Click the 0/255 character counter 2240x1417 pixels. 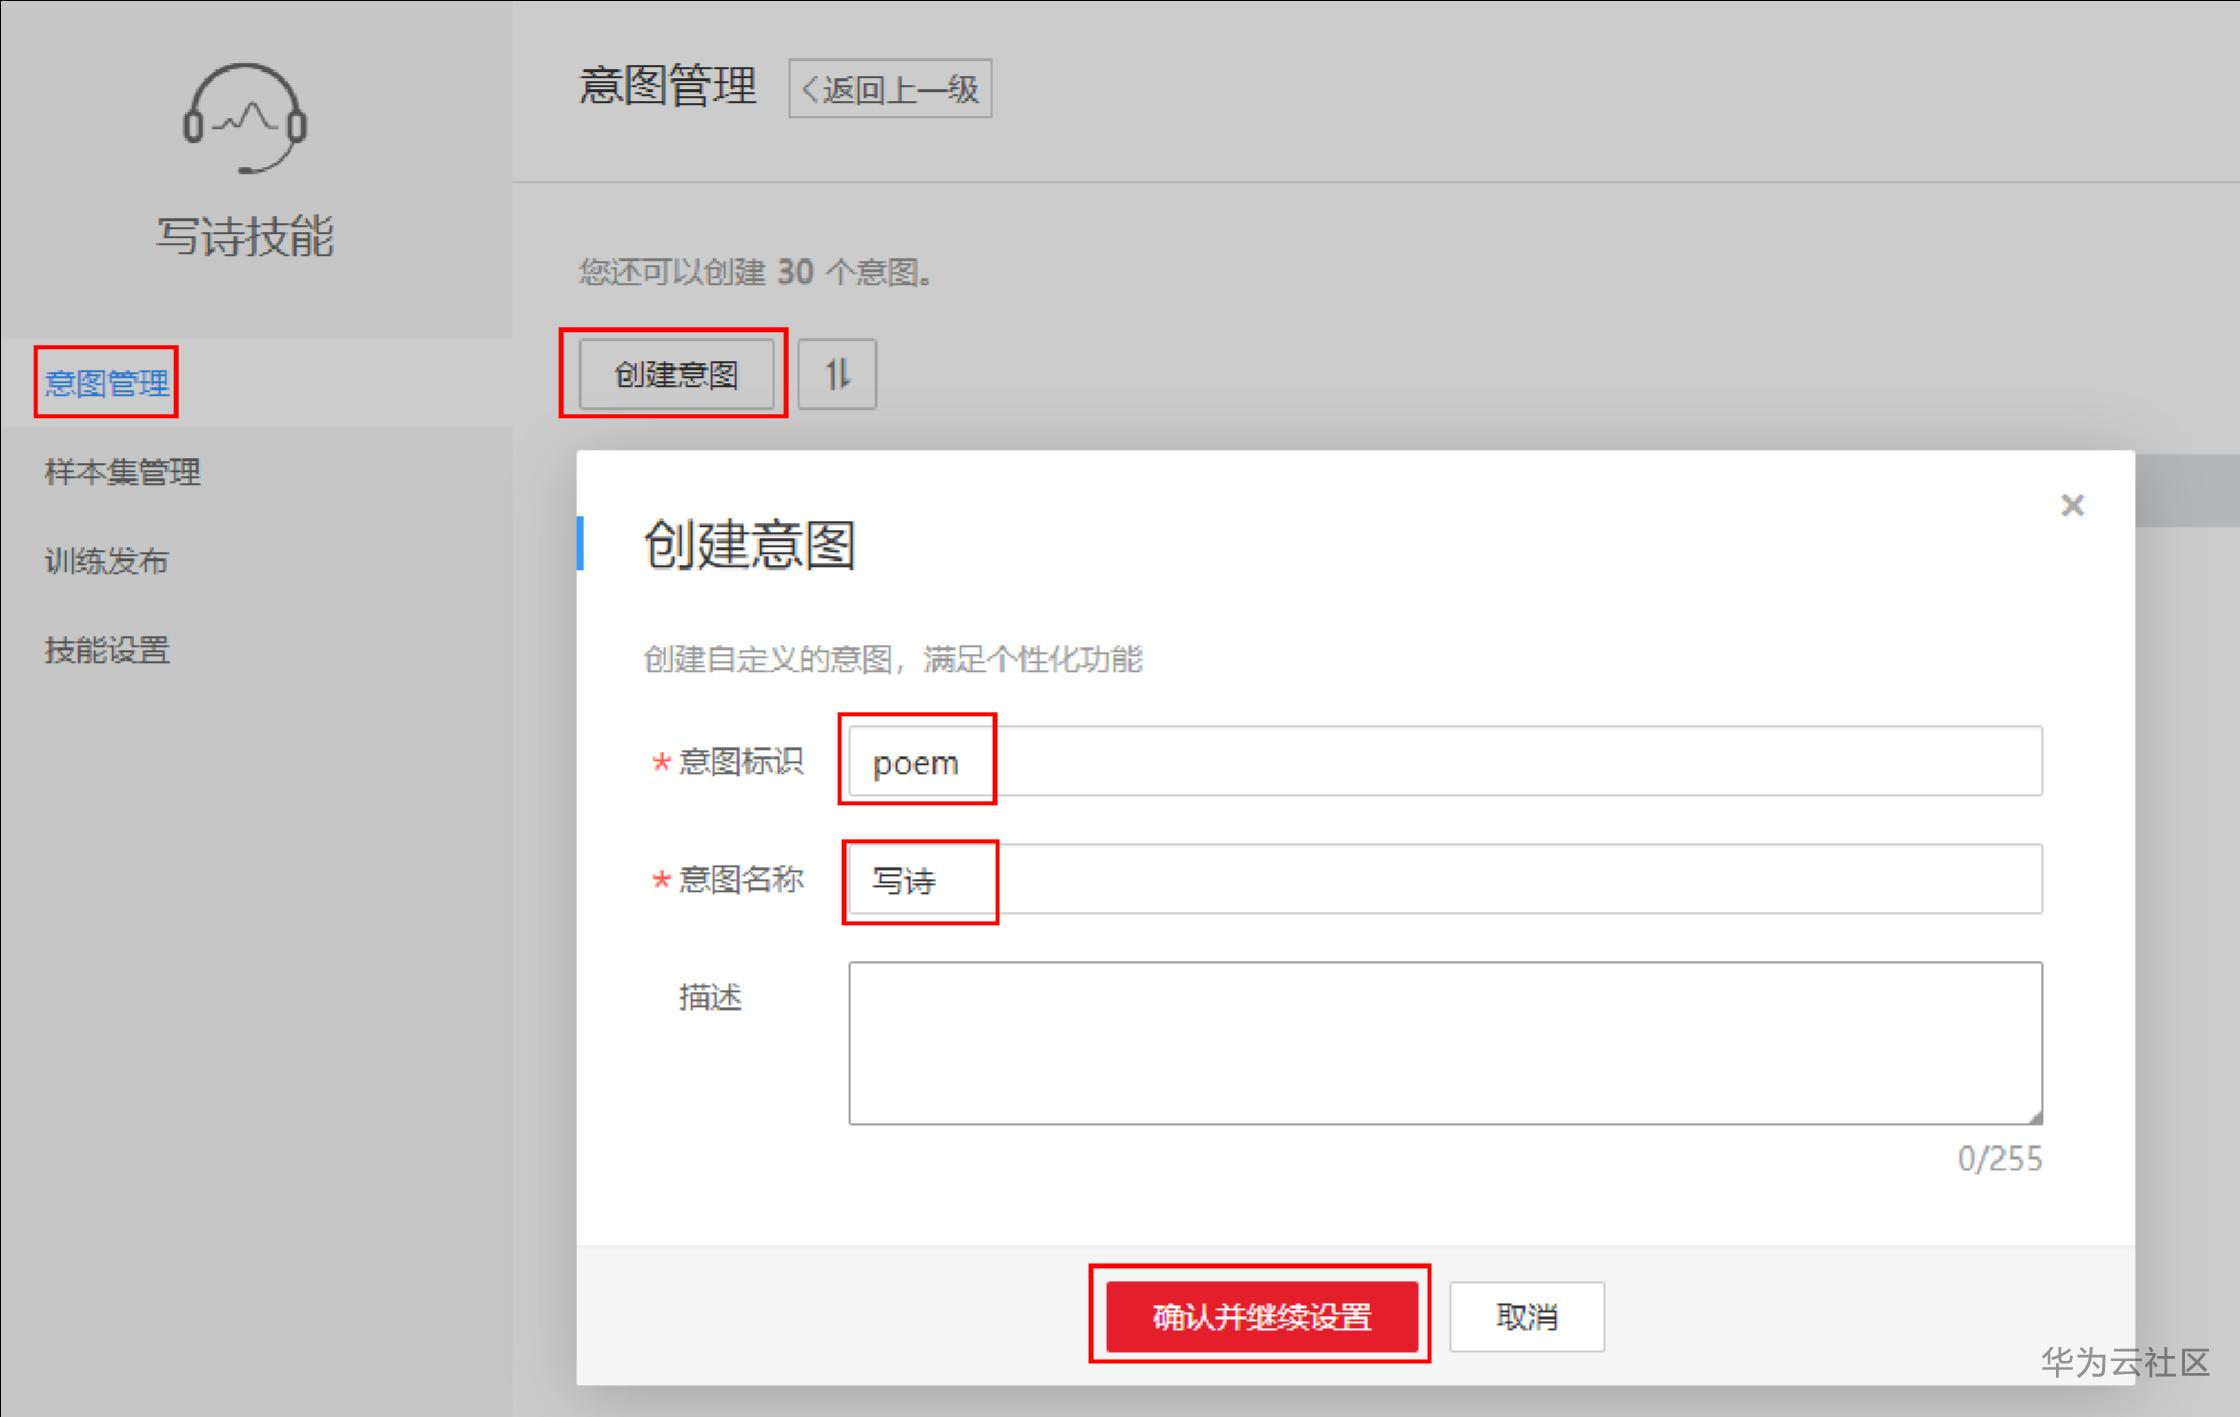[x=1999, y=1158]
